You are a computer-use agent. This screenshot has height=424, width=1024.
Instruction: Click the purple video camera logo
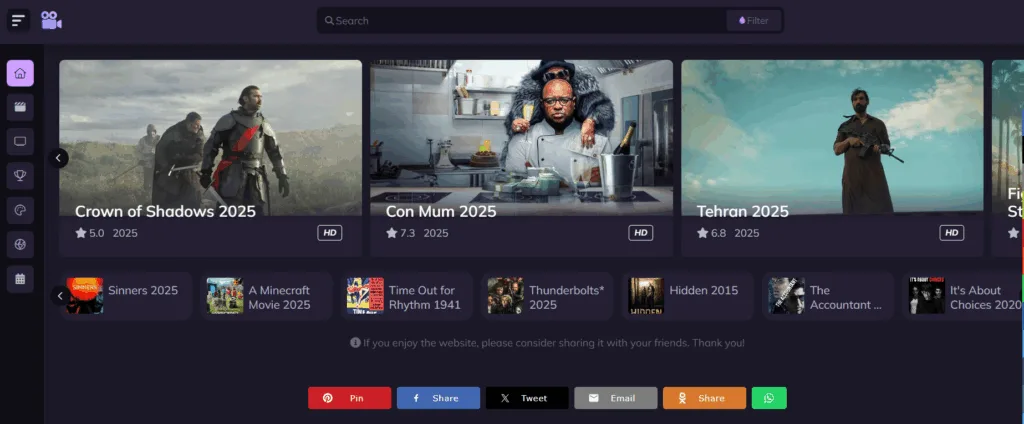(x=52, y=20)
